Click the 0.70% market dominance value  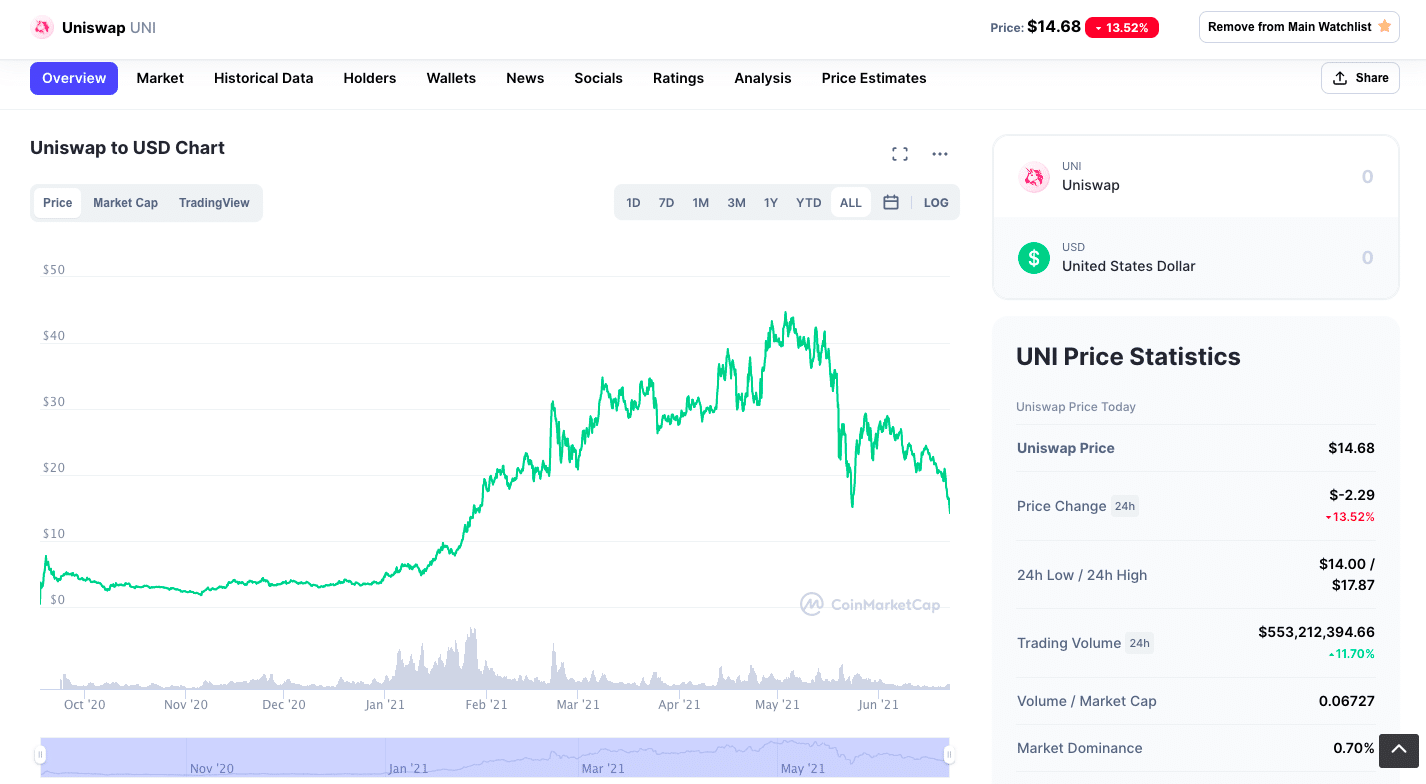[1354, 748]
